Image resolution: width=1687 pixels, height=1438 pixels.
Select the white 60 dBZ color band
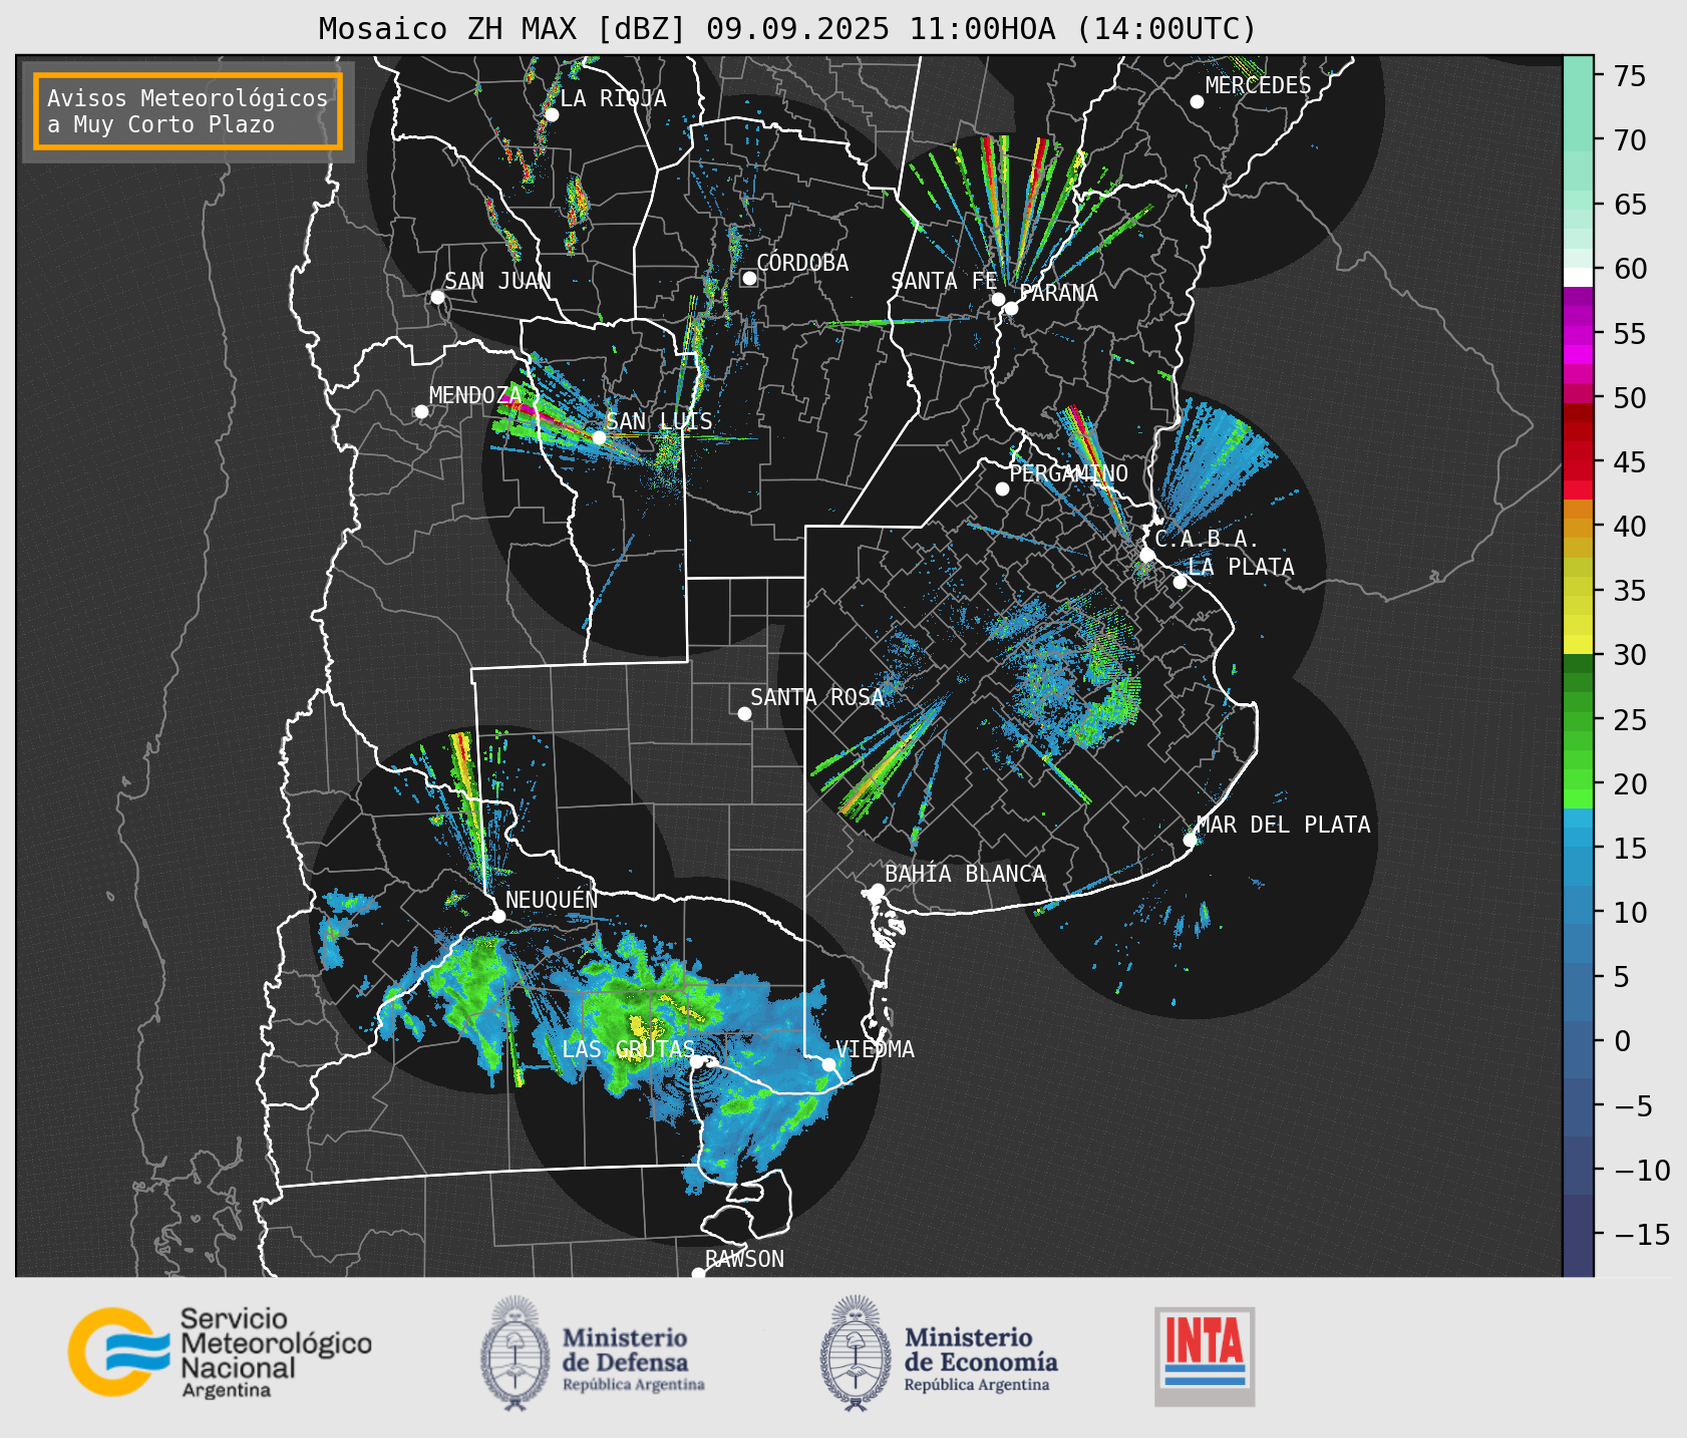coord(1578,277)
